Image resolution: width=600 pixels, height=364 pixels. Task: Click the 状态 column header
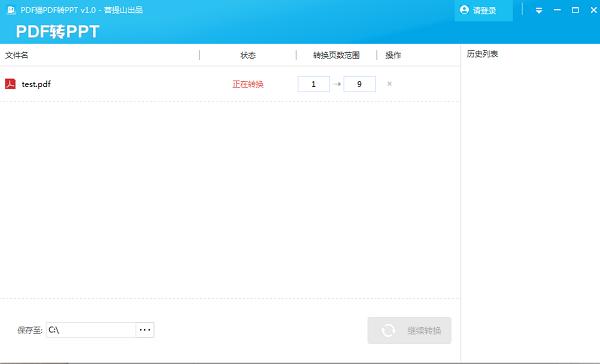point(248,55)
